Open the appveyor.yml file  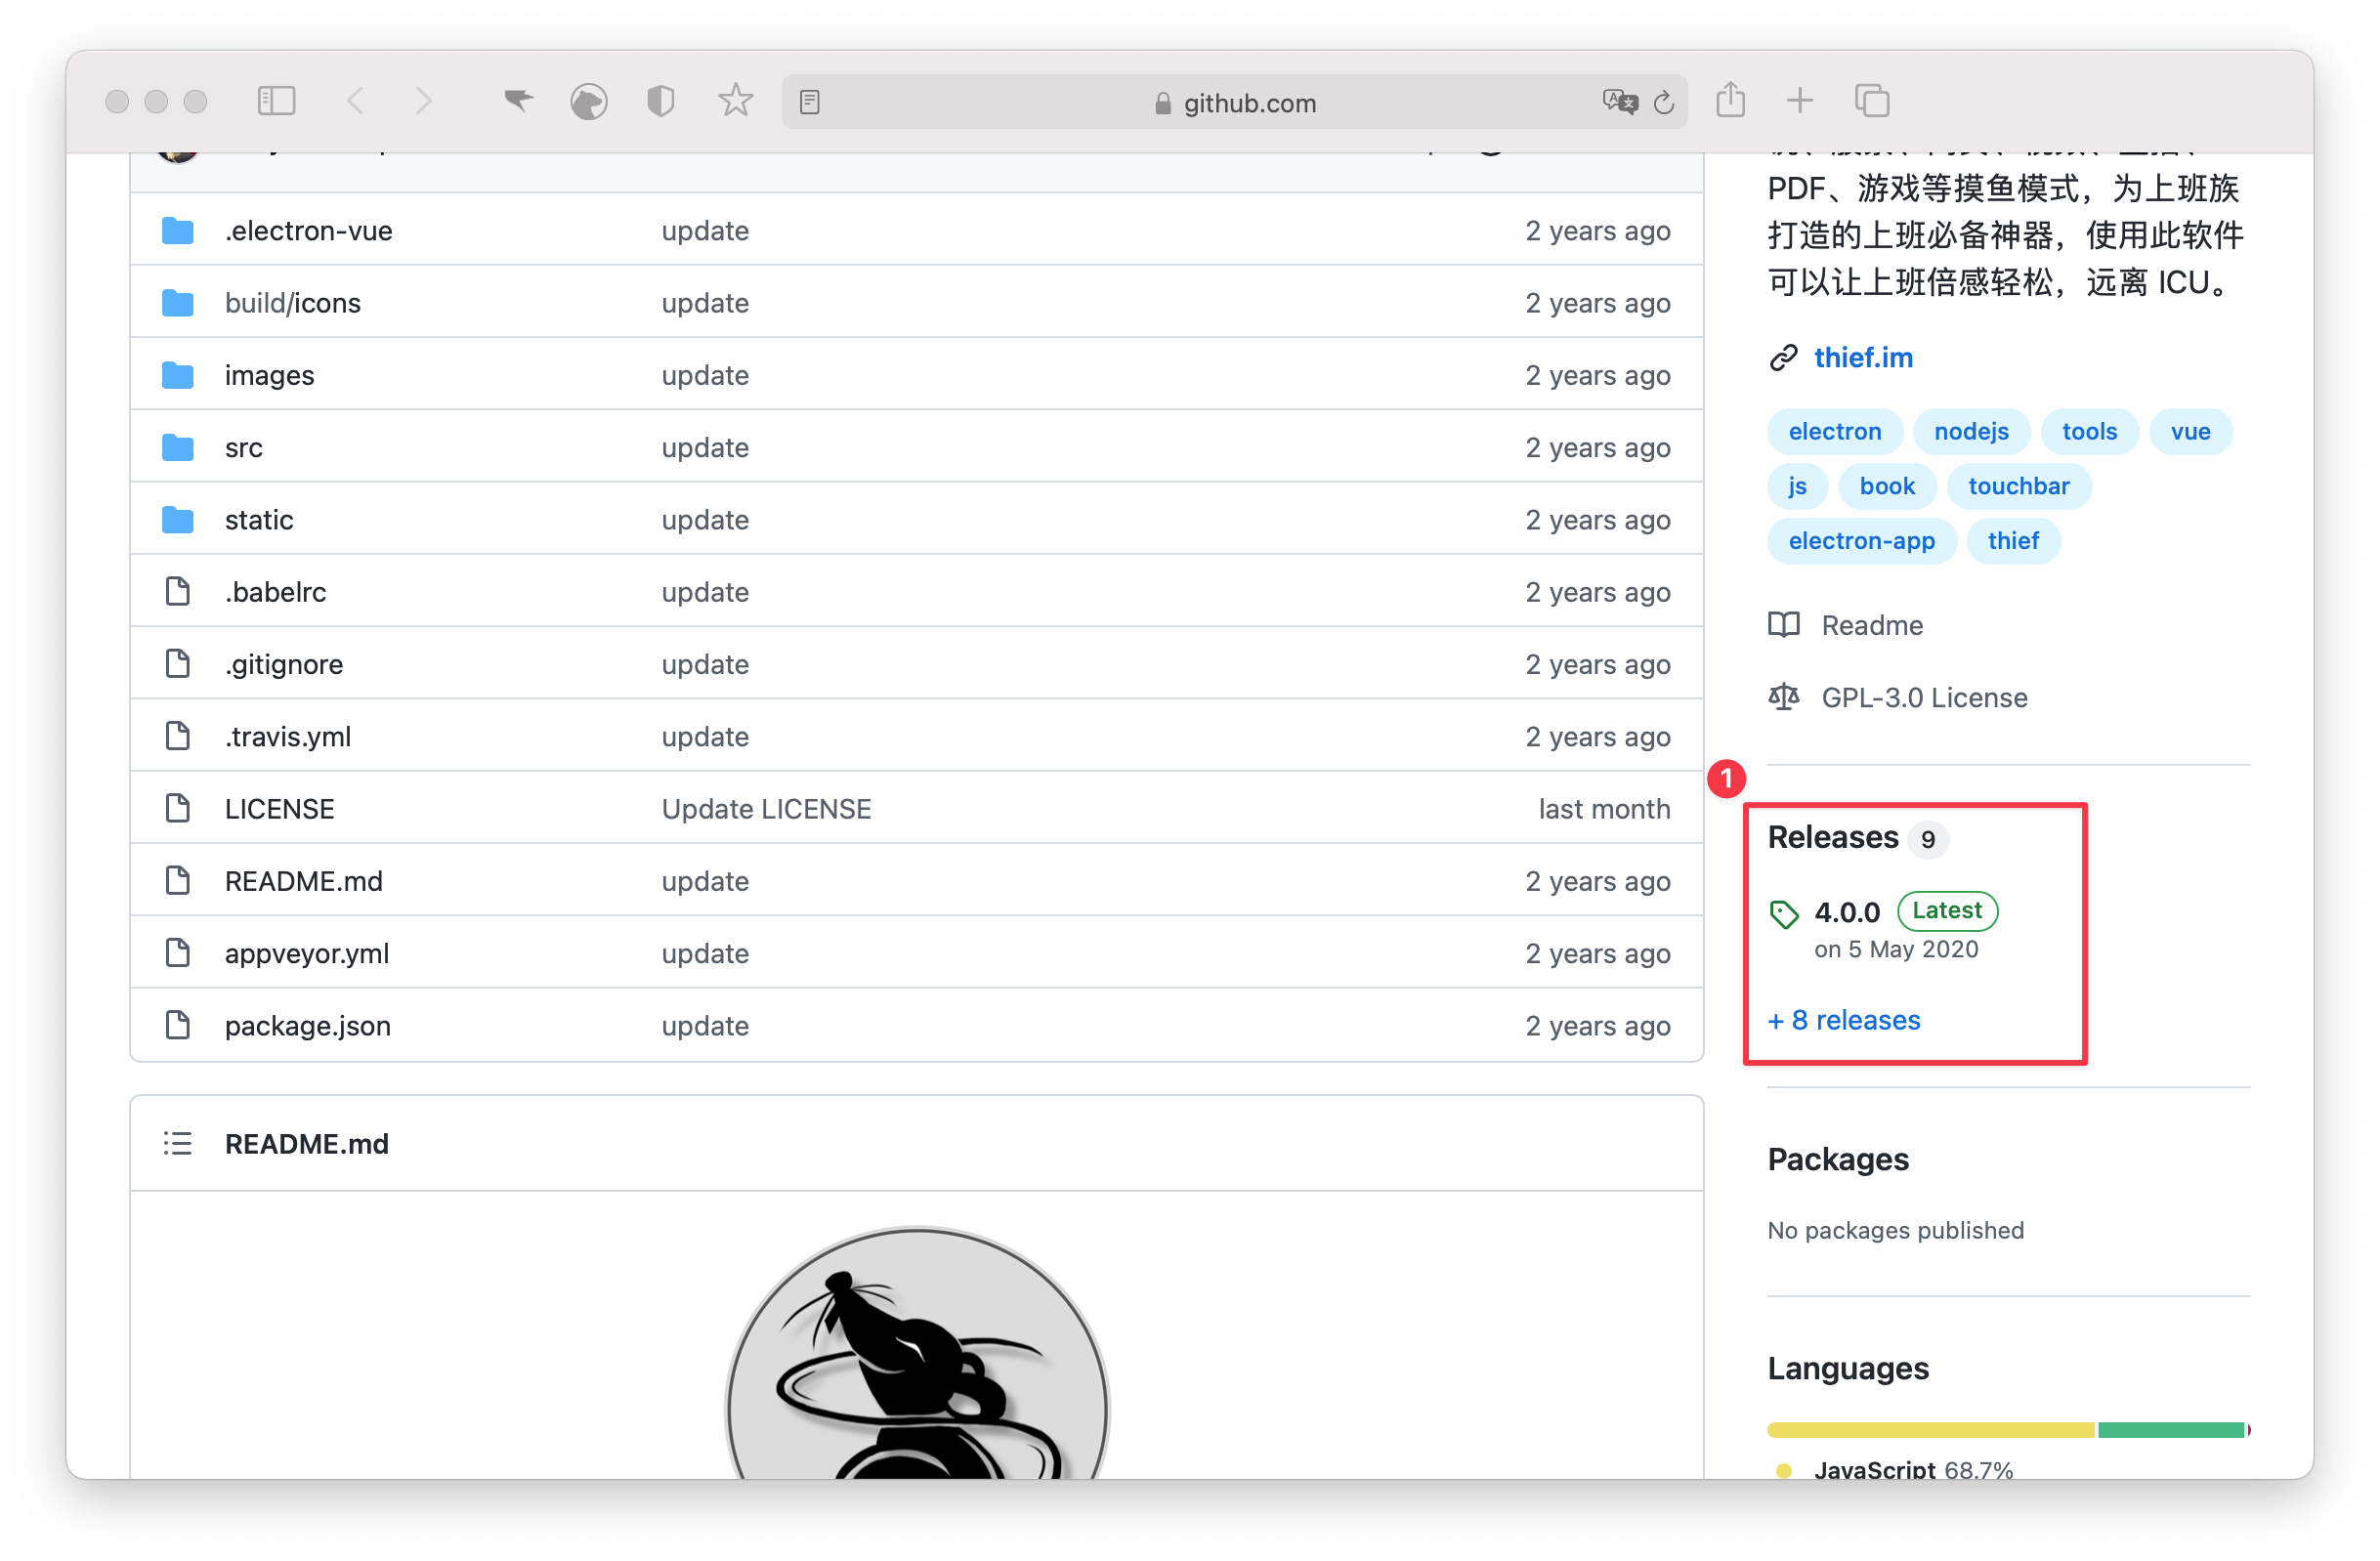306,954
